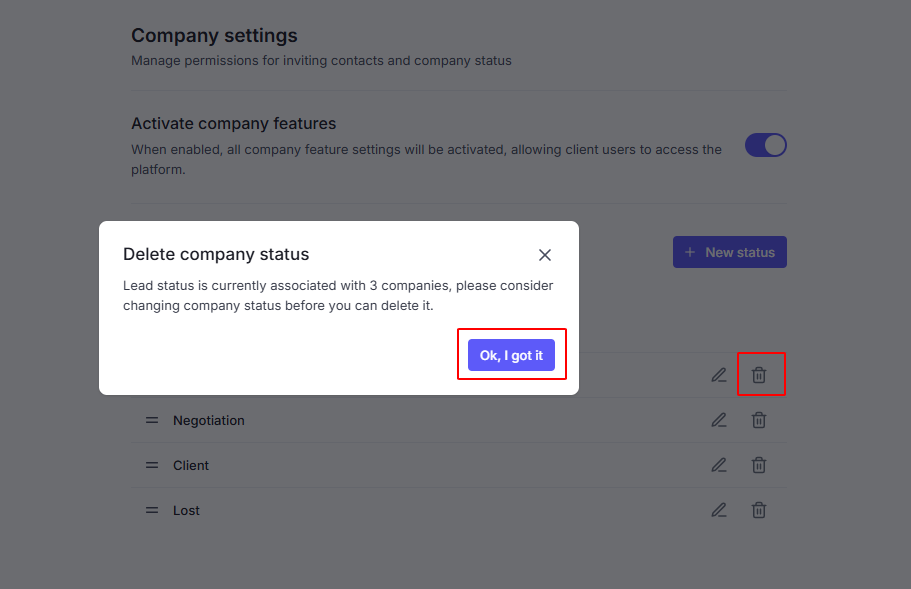This screenshot has width=911, height=589.
Task: Click the drag handle beside Client
Action: pos(152,465)
